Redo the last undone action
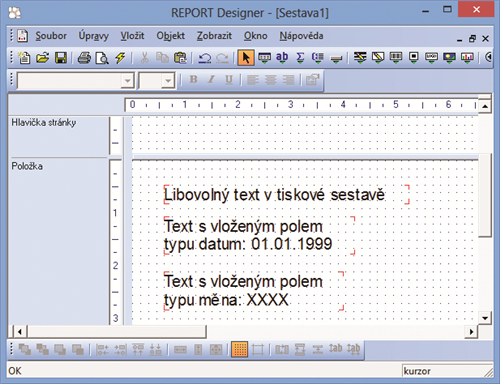This screenshot has height=384, width=500. tap(222, 58)
